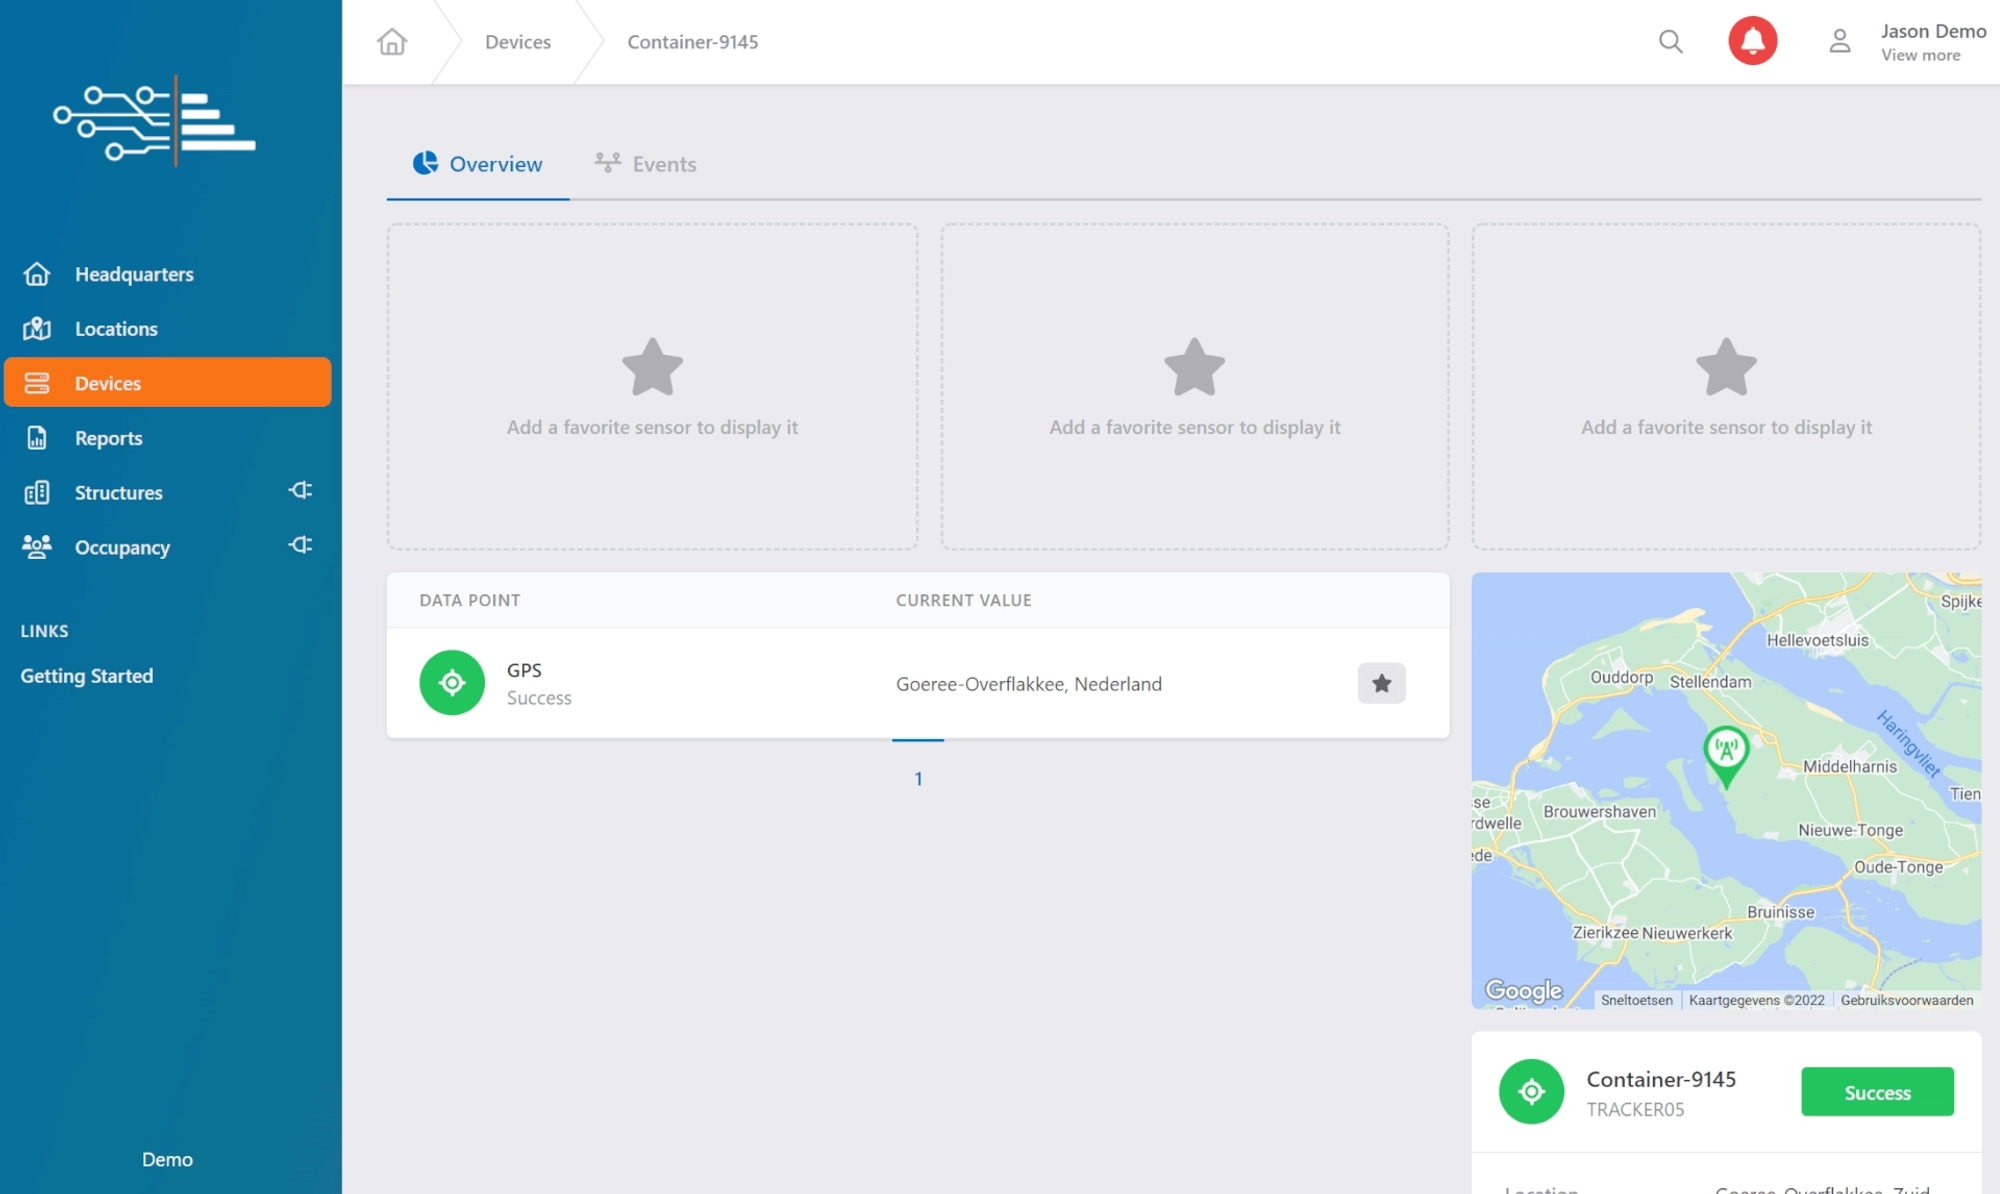
Task: Click the Locations sidebar icon
Action: coord(37,327)
